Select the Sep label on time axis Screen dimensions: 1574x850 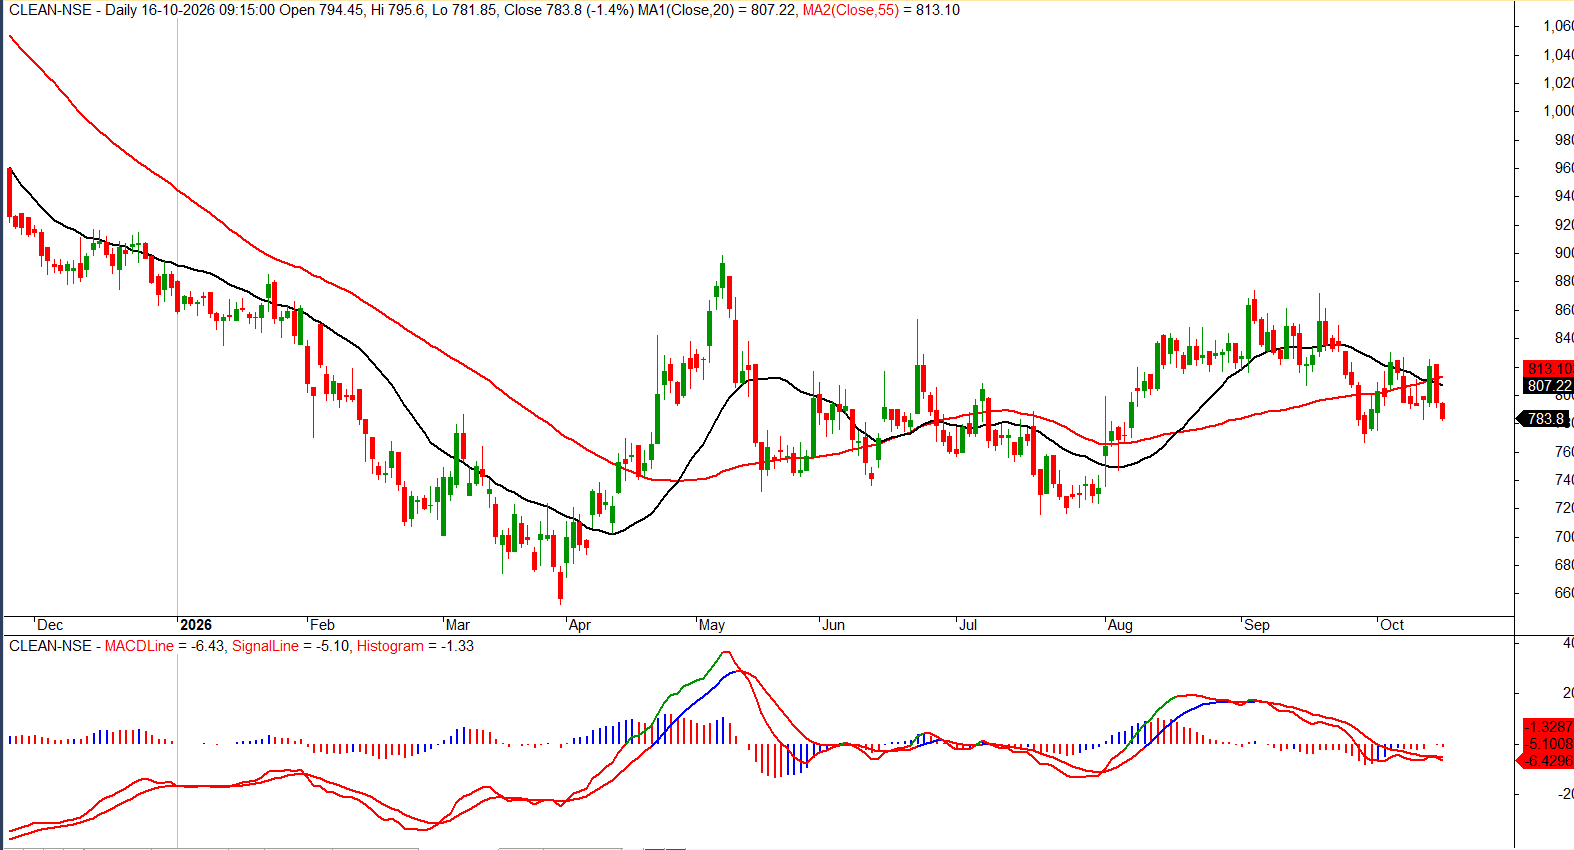(x=1257, y=625)
